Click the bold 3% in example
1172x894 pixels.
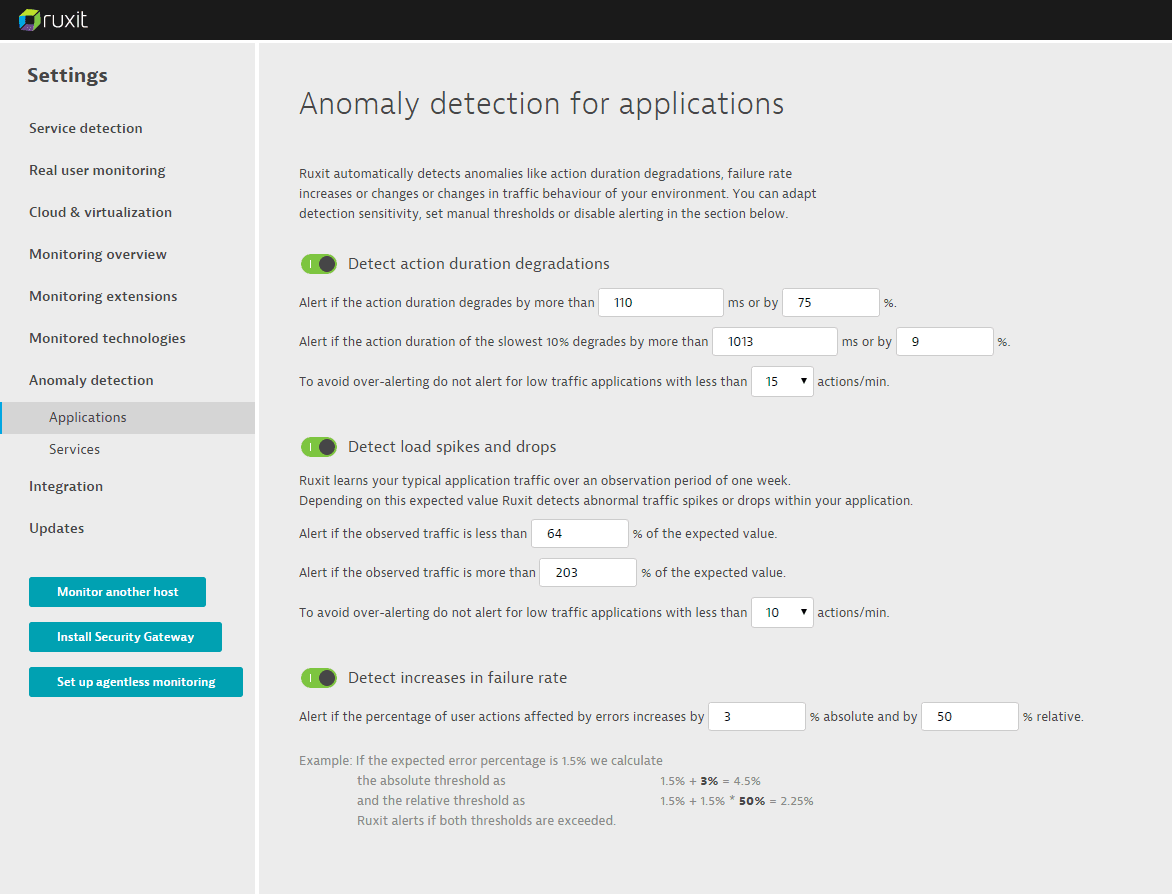(709, 781)
